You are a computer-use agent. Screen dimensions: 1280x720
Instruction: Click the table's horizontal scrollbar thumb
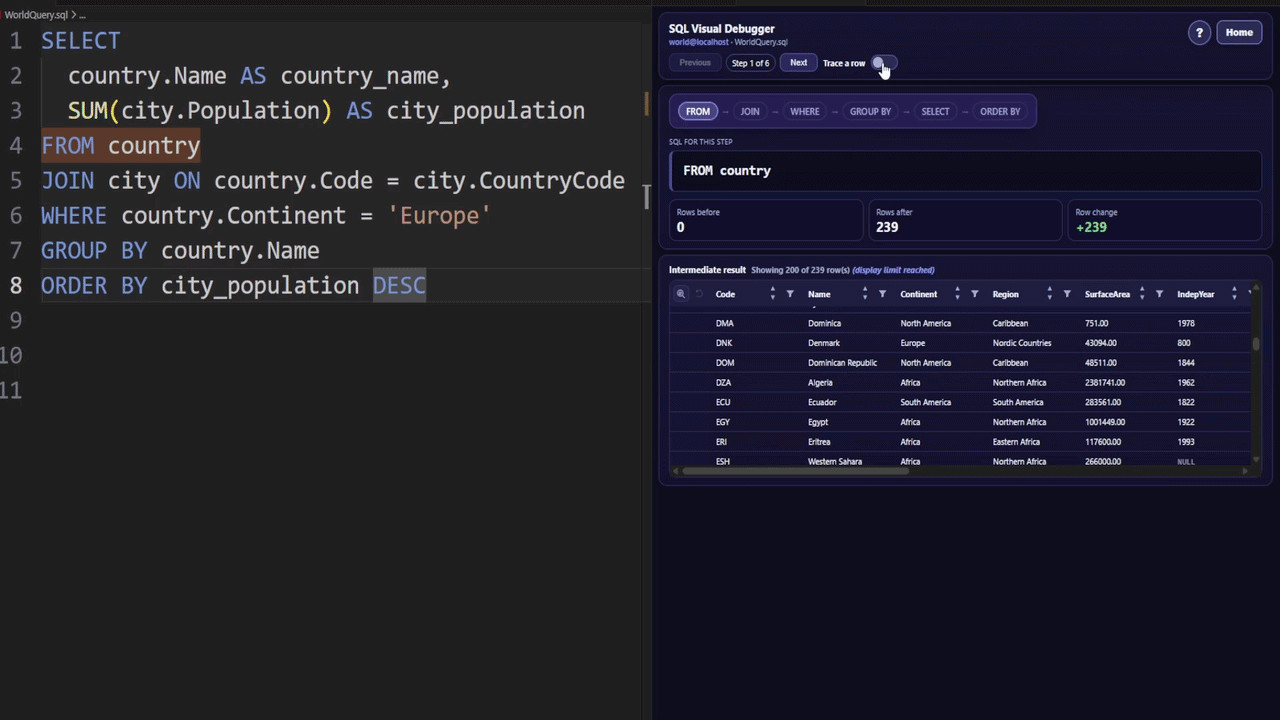[795, 470]
